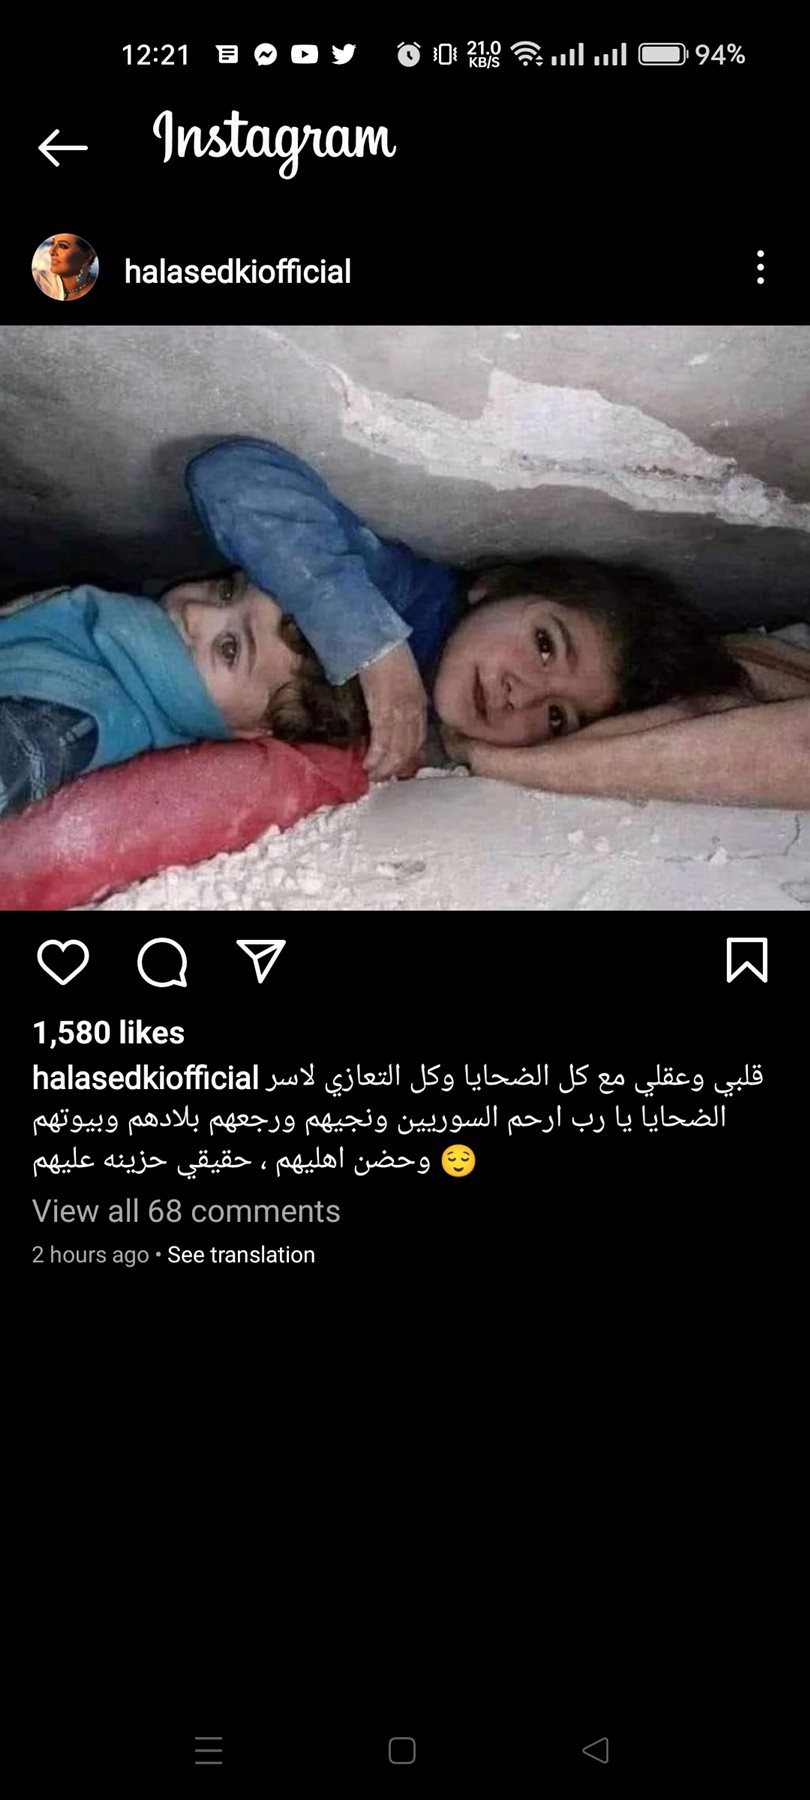Image resolution: width=810 pixels, height=1800 pixels.
Task: Tap the Android back triangle button
Action: coord(596,1750)
